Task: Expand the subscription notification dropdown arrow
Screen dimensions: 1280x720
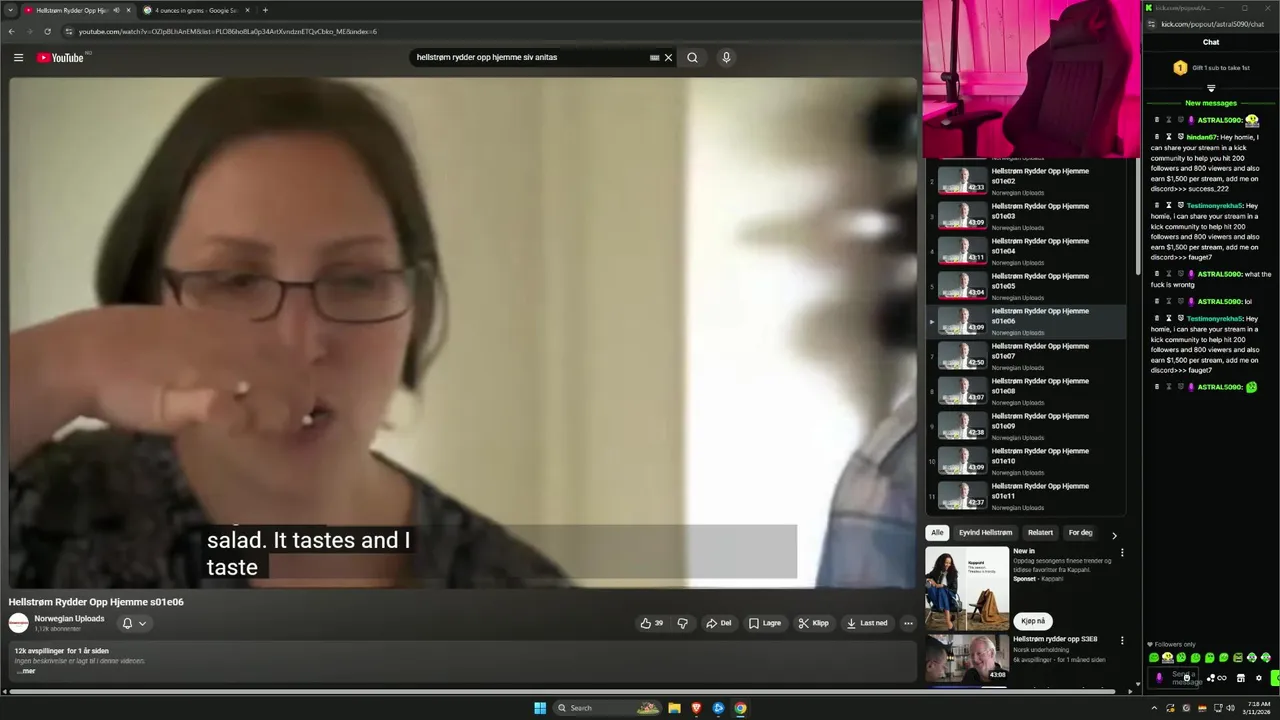Action: point(142,623)
